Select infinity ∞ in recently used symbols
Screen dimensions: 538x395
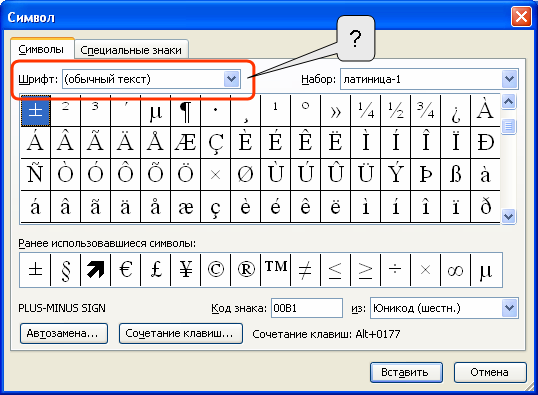(456, 270)
